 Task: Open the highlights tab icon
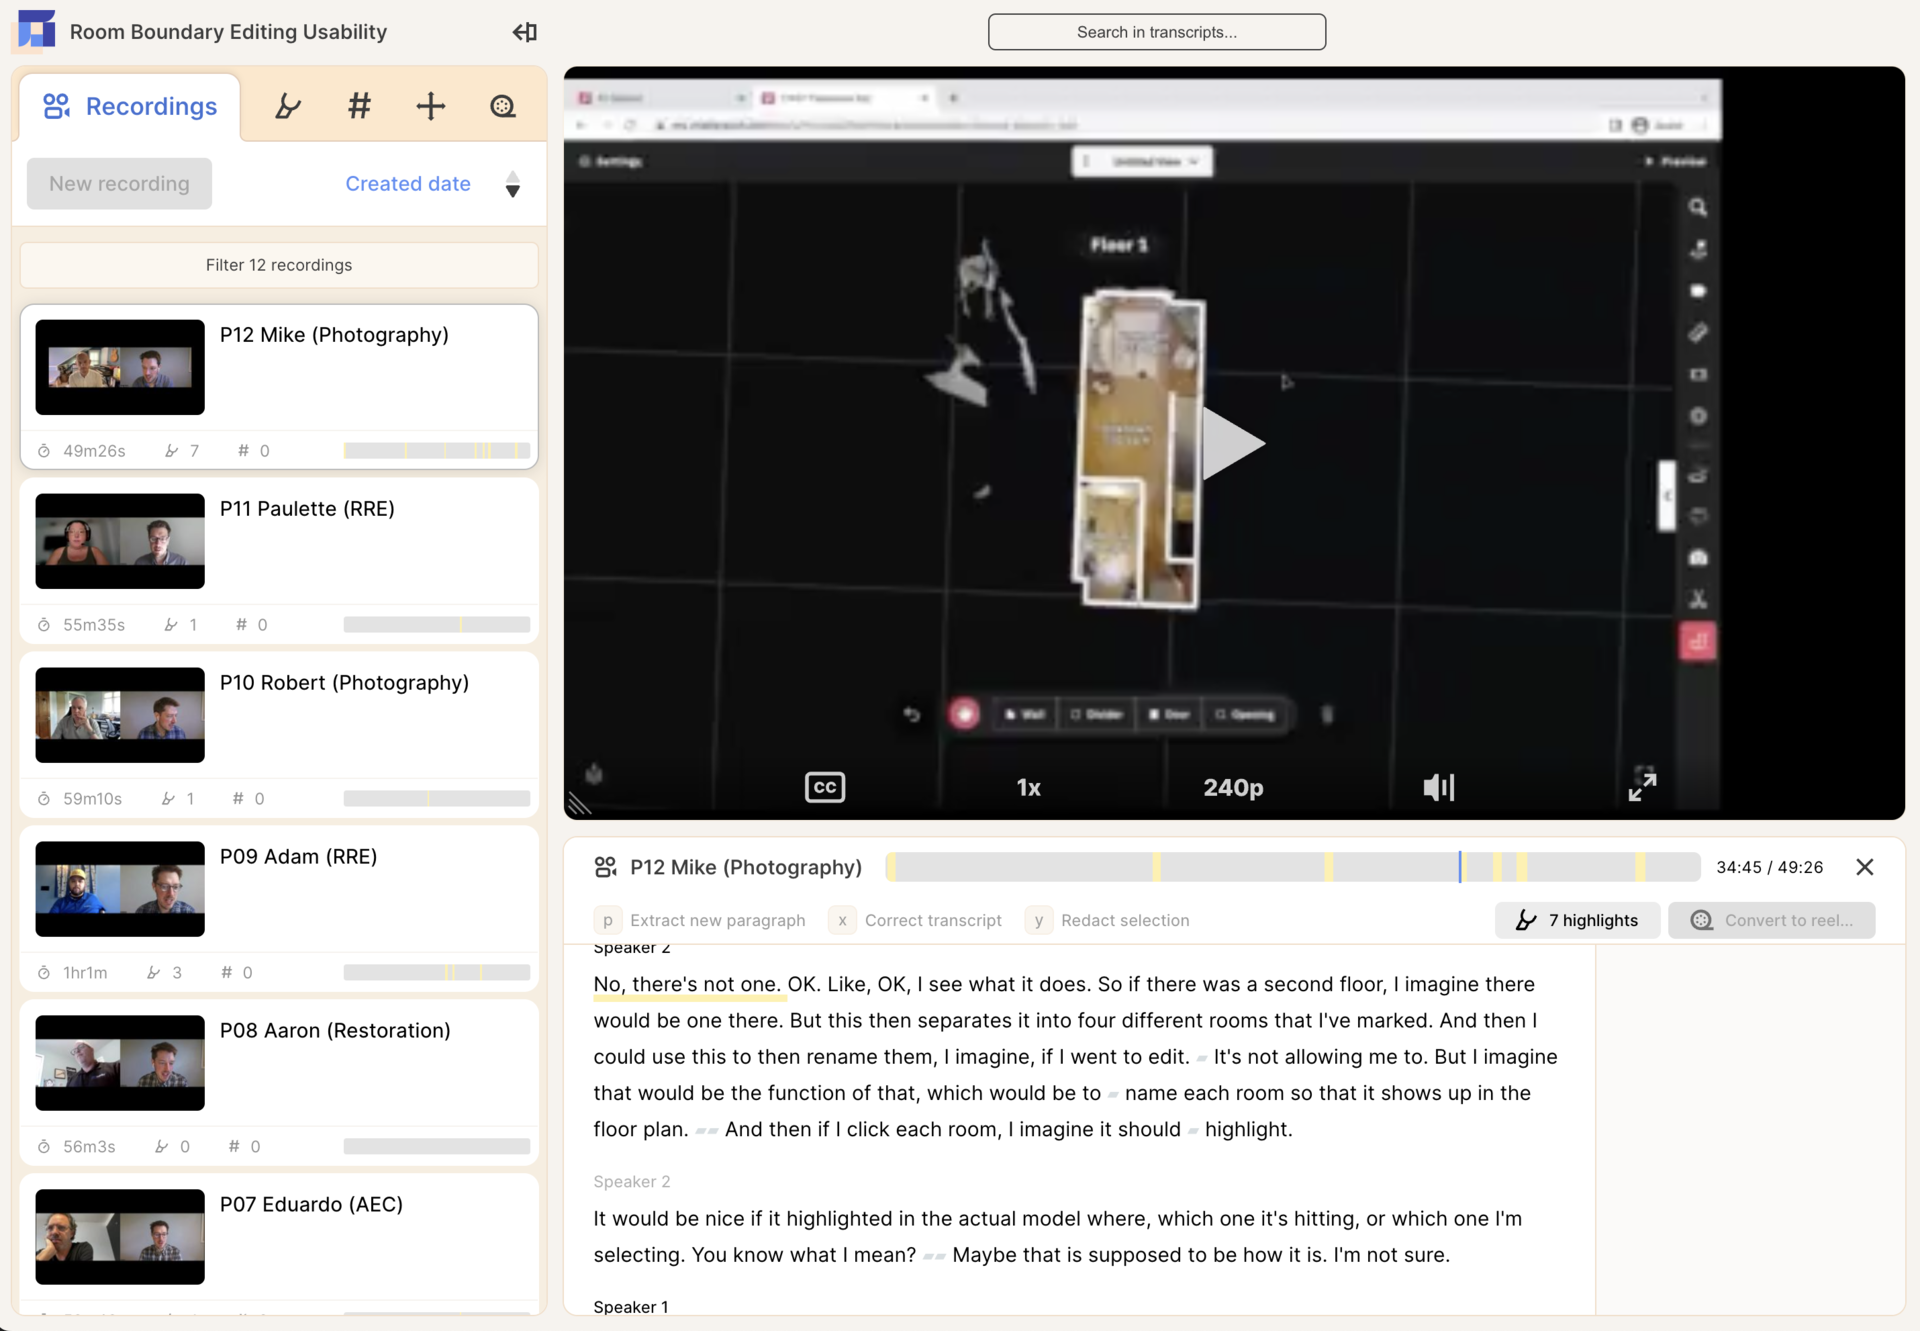pos(288,106)
